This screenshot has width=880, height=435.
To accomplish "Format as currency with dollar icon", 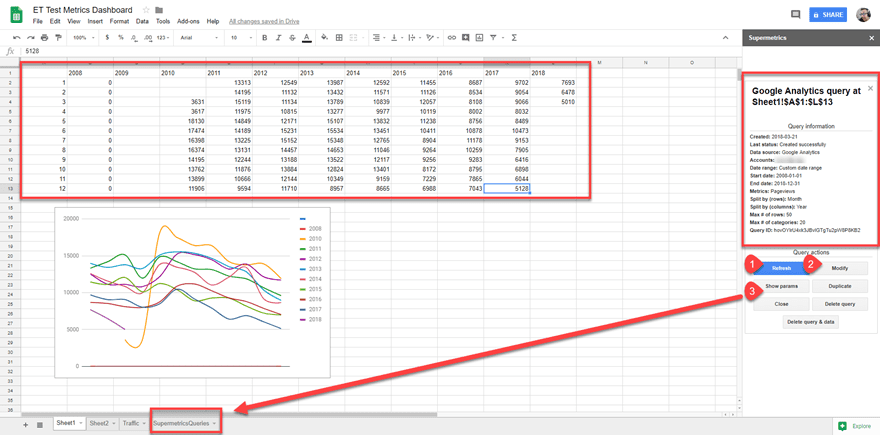I will click(107, 38).
